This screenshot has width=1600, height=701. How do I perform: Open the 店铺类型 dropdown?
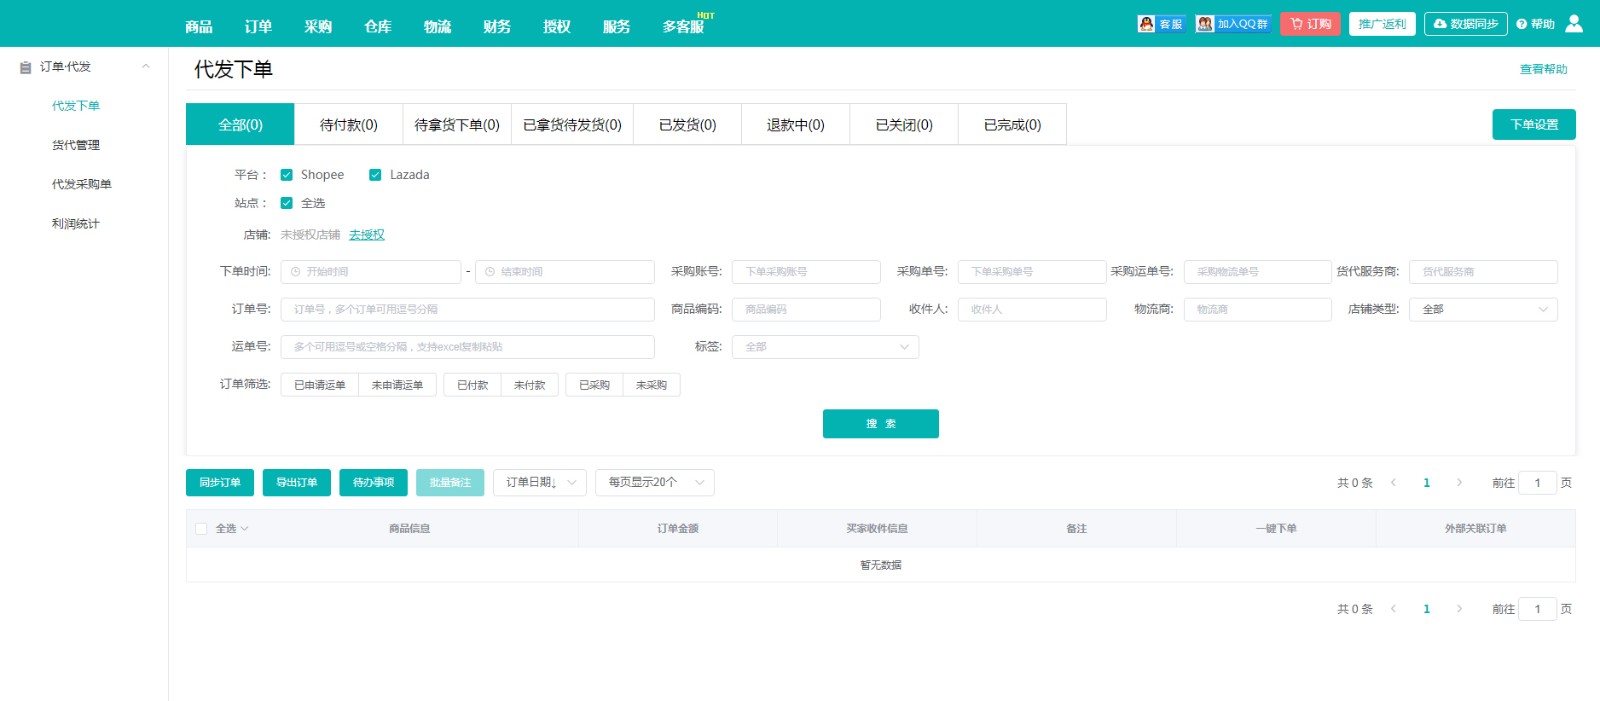point(1483,310)
